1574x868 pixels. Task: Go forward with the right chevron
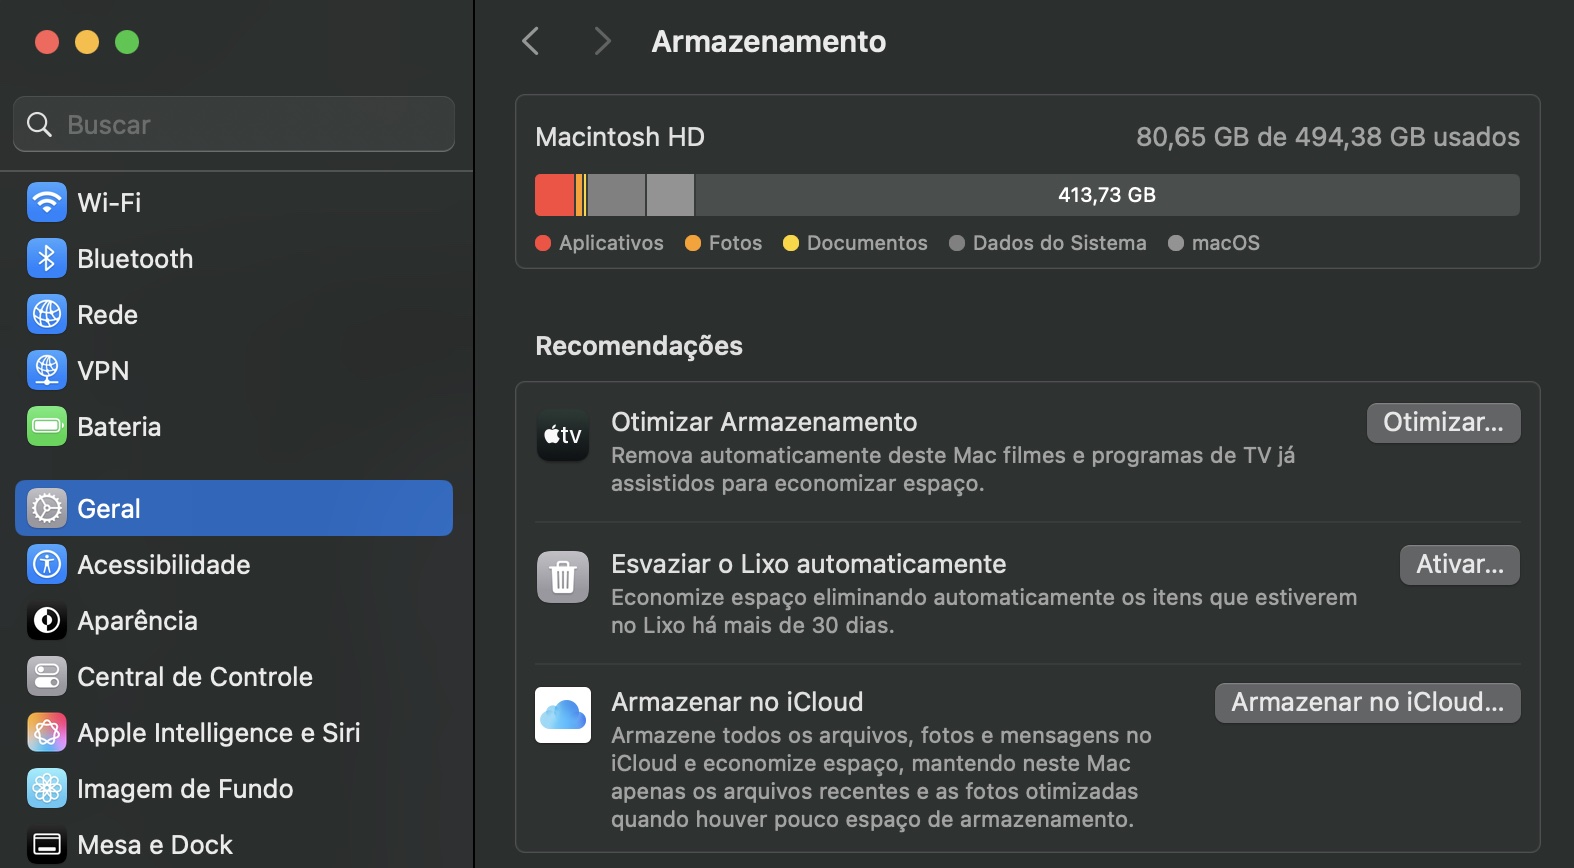[x=601, y=41]
